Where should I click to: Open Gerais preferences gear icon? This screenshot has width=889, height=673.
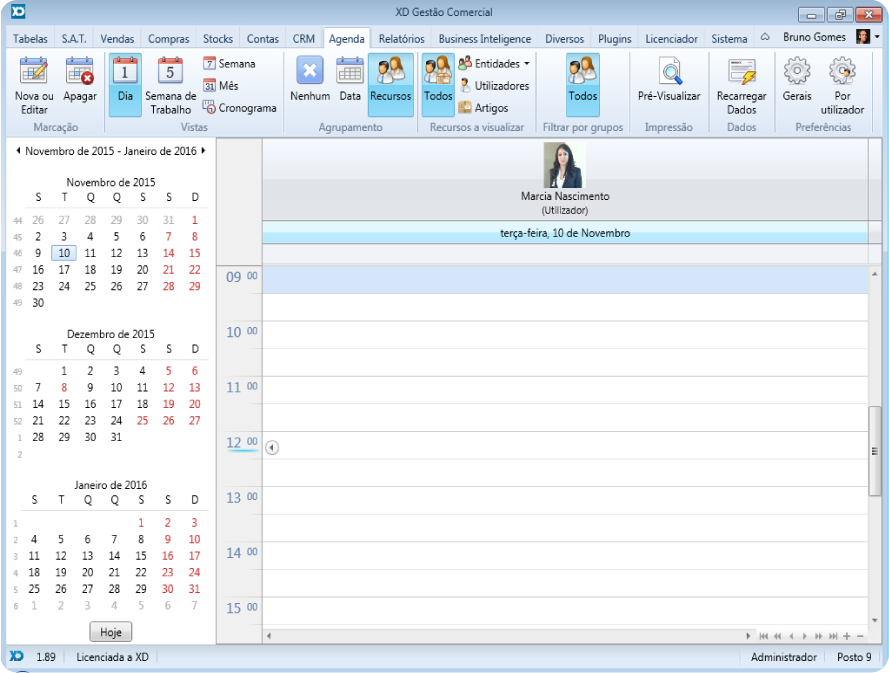click(x=797, y=72)
